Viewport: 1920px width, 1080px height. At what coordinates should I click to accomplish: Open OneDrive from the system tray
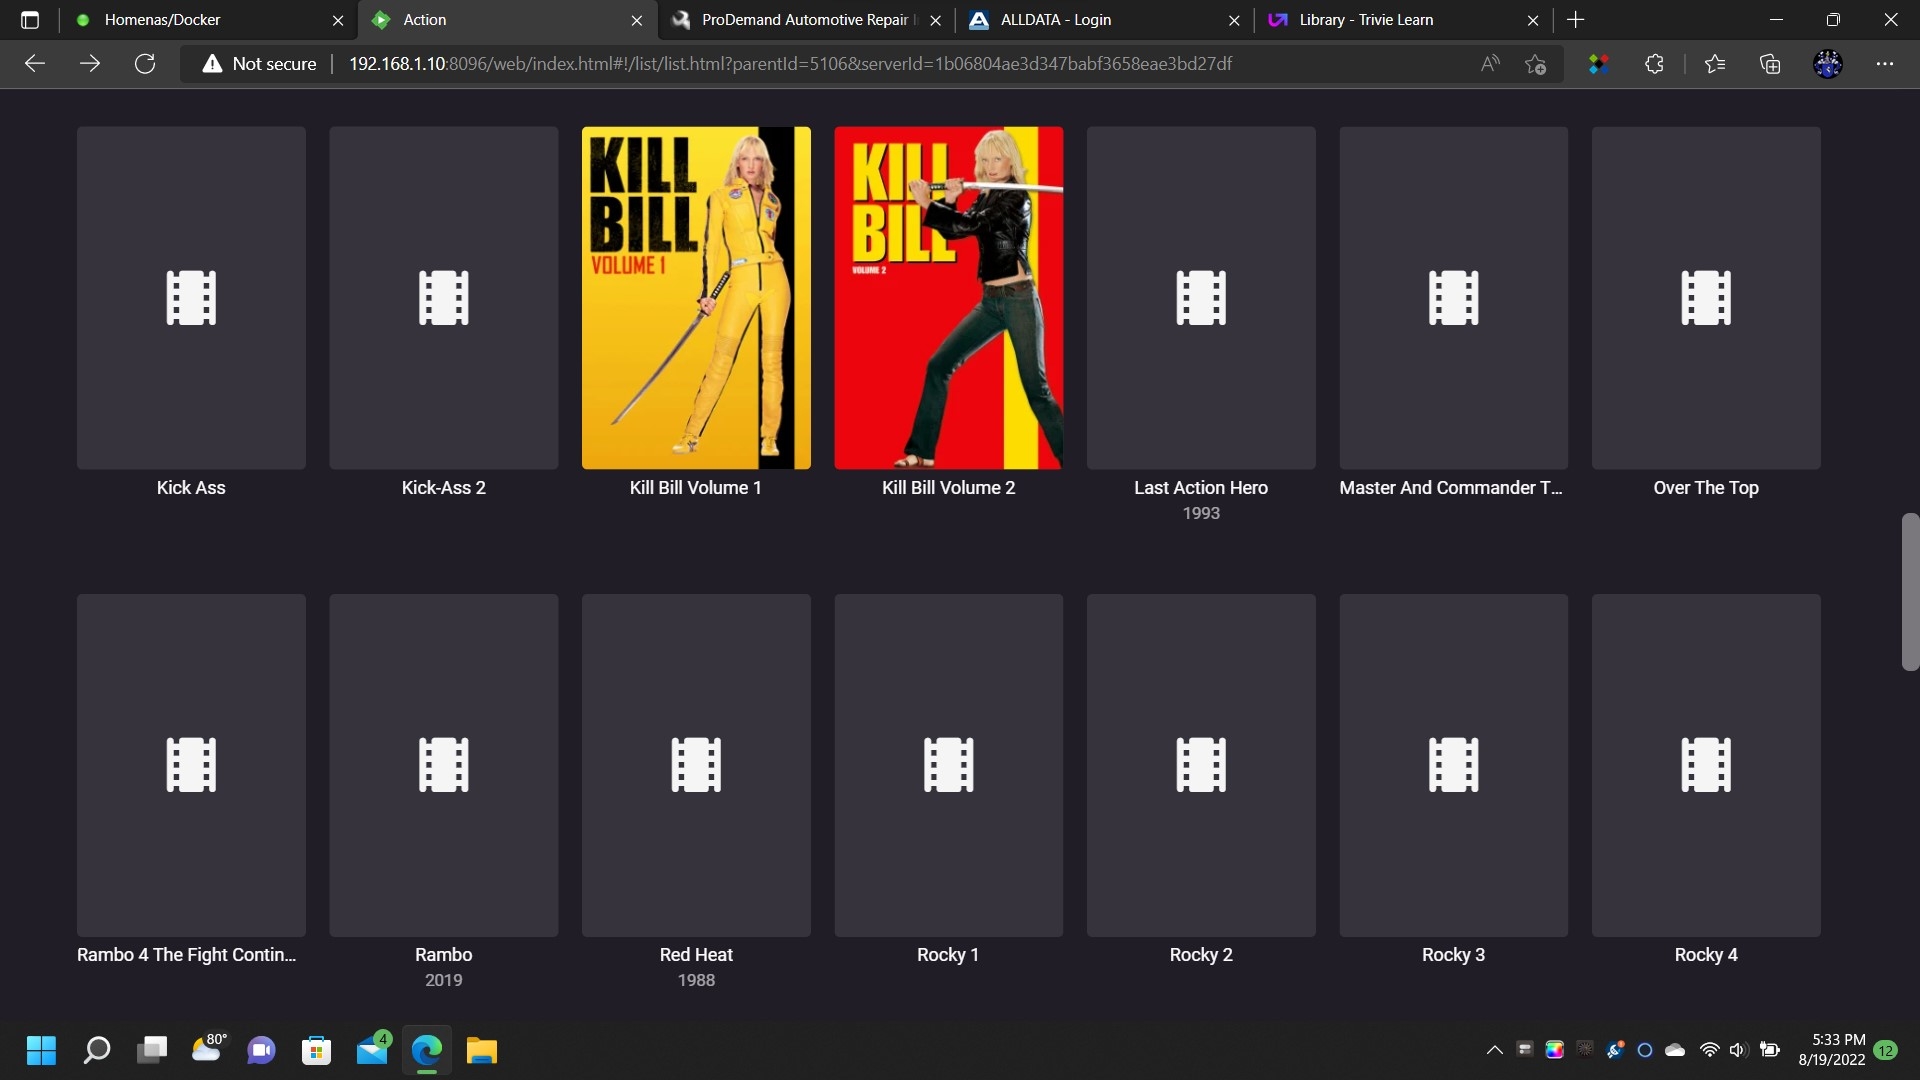pos(1675,1050)
